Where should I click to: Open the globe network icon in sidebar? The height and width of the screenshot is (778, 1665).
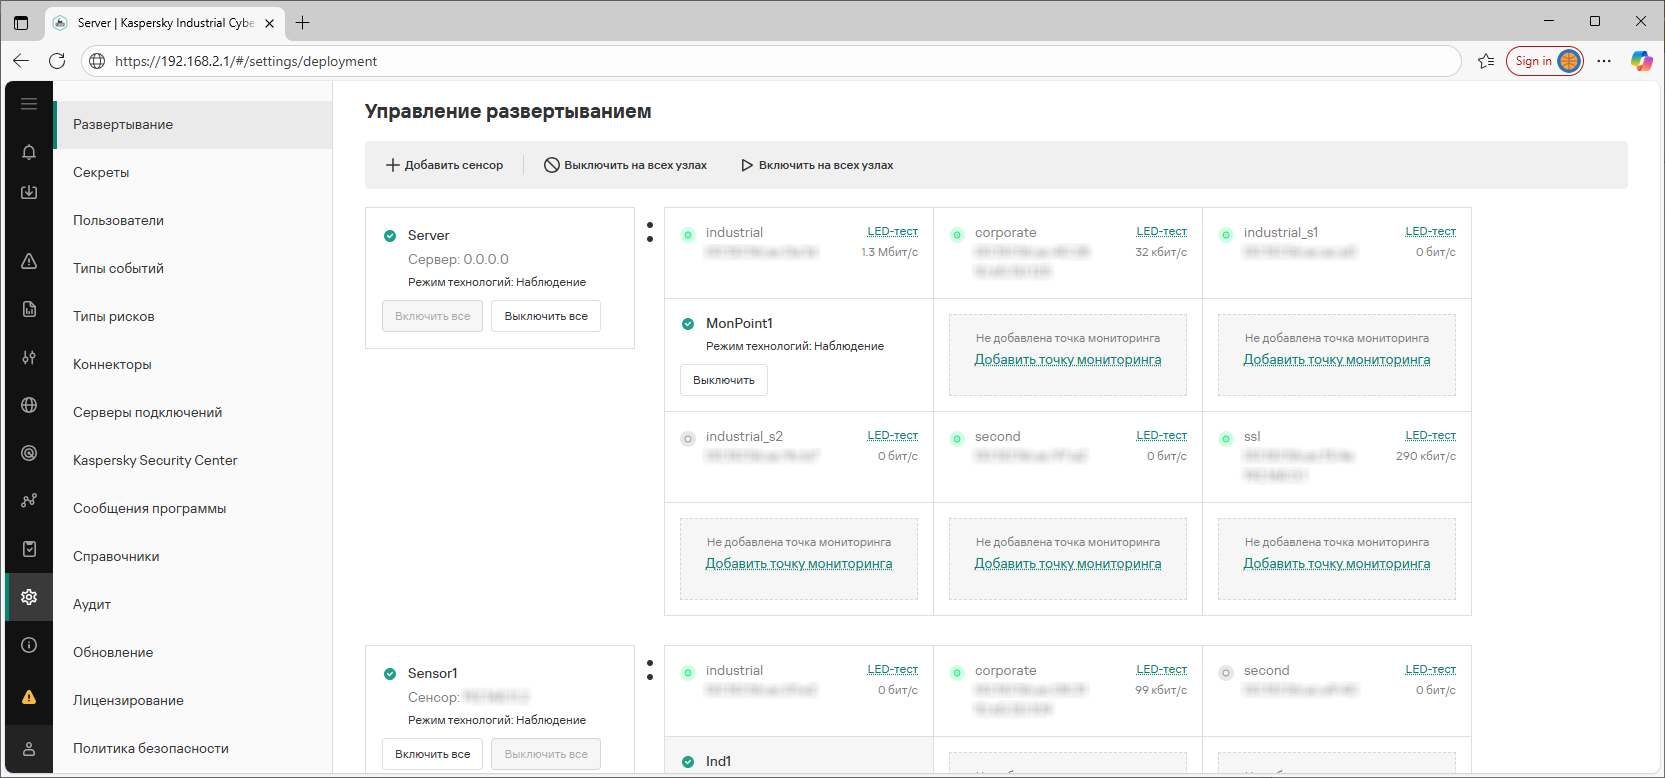[x=29, y=405]
